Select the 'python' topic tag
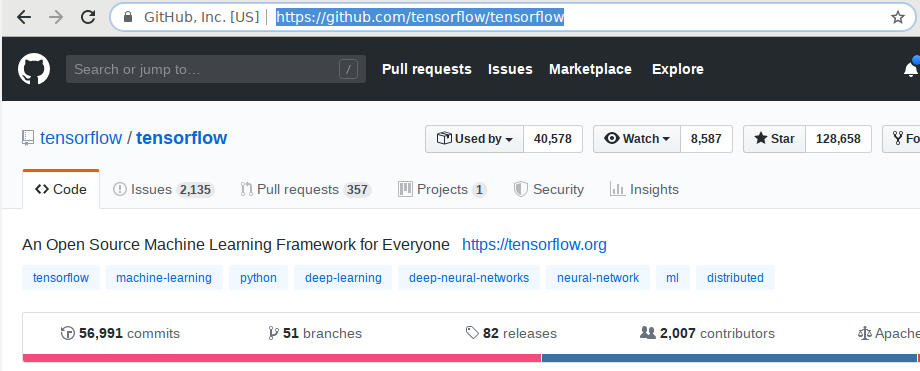The height and width of the screenshot is (371, 920). [x=258, y=278]
